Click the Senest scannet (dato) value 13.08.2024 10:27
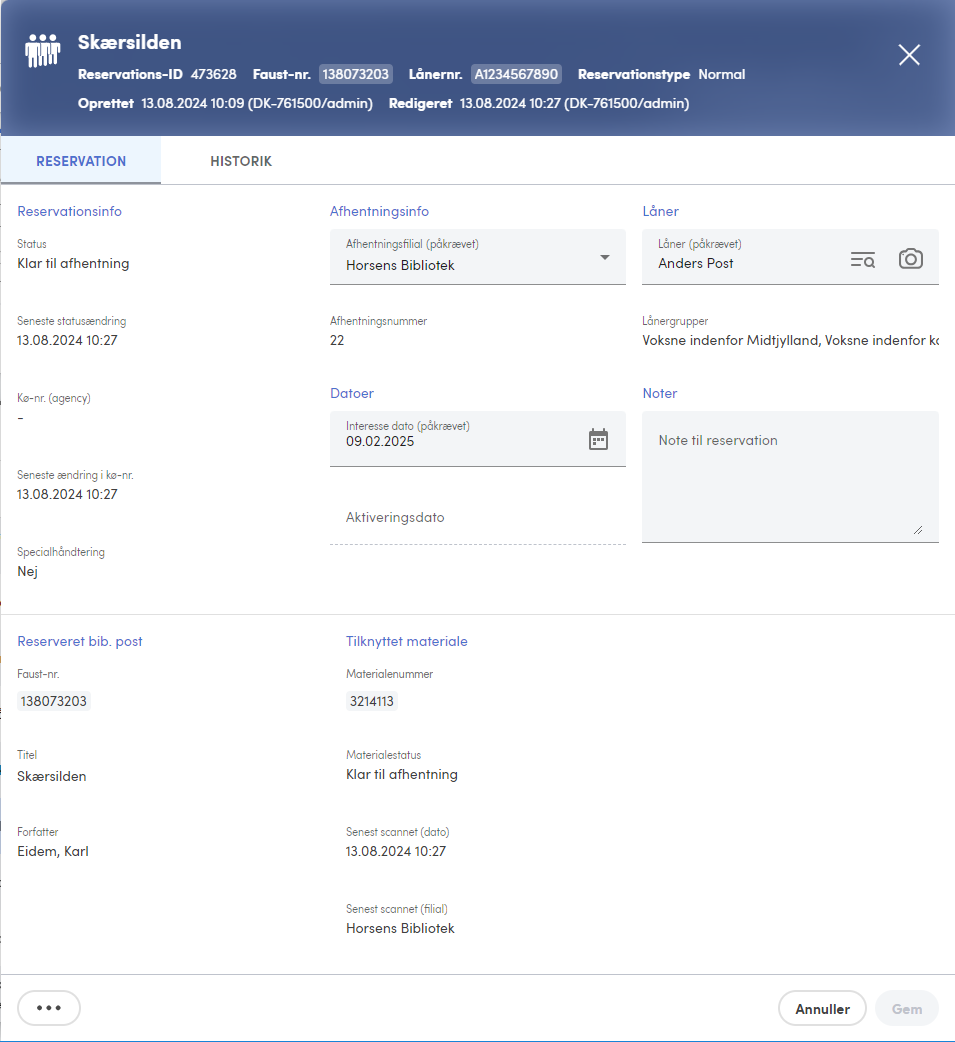 point(396,851)
